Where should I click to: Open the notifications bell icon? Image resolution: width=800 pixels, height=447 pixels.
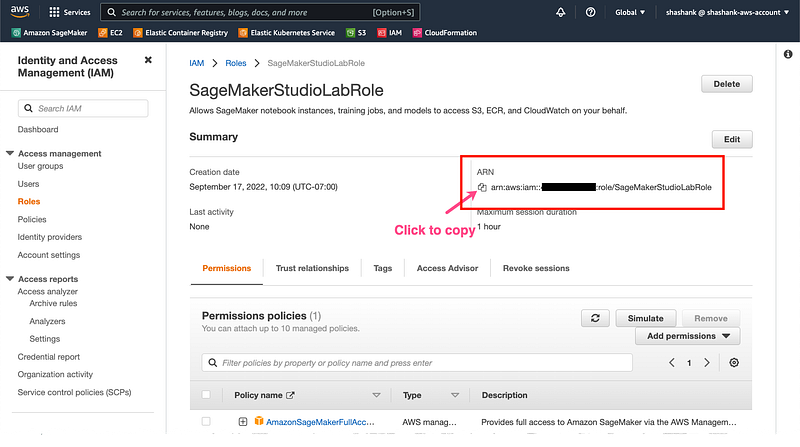(559, 13)
